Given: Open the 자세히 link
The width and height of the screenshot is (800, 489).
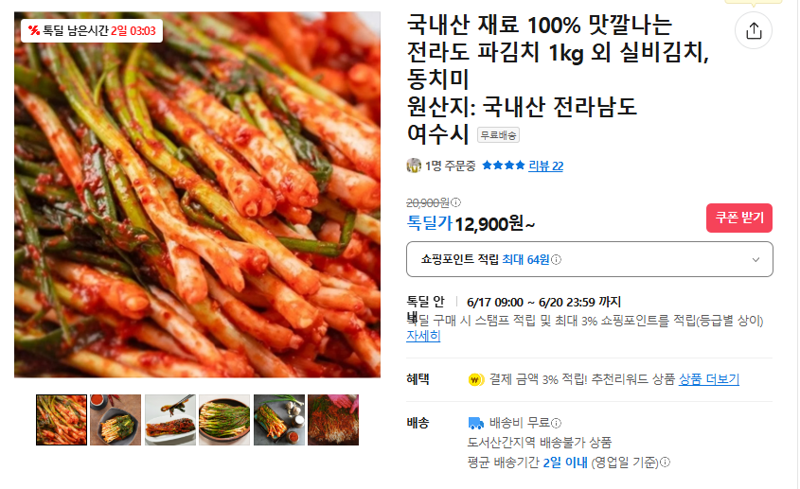Looking at the screenshot, I should [x=423, y=336].
